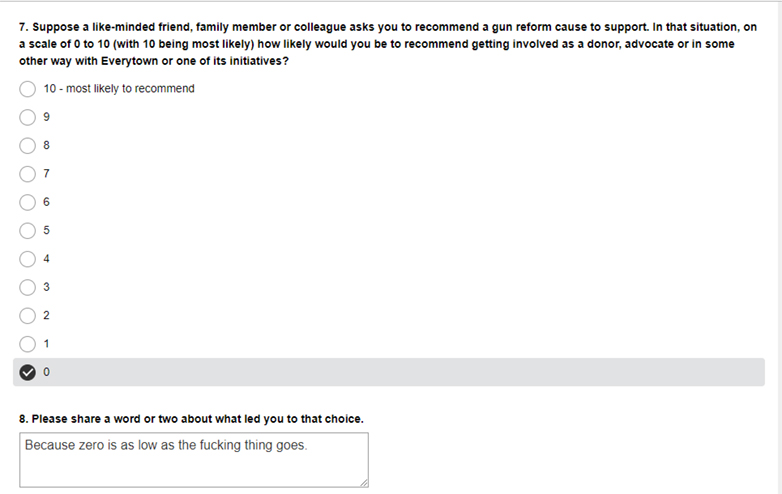Click the number 5 label beside its radio
782x494 pixels.
[46, 230]
